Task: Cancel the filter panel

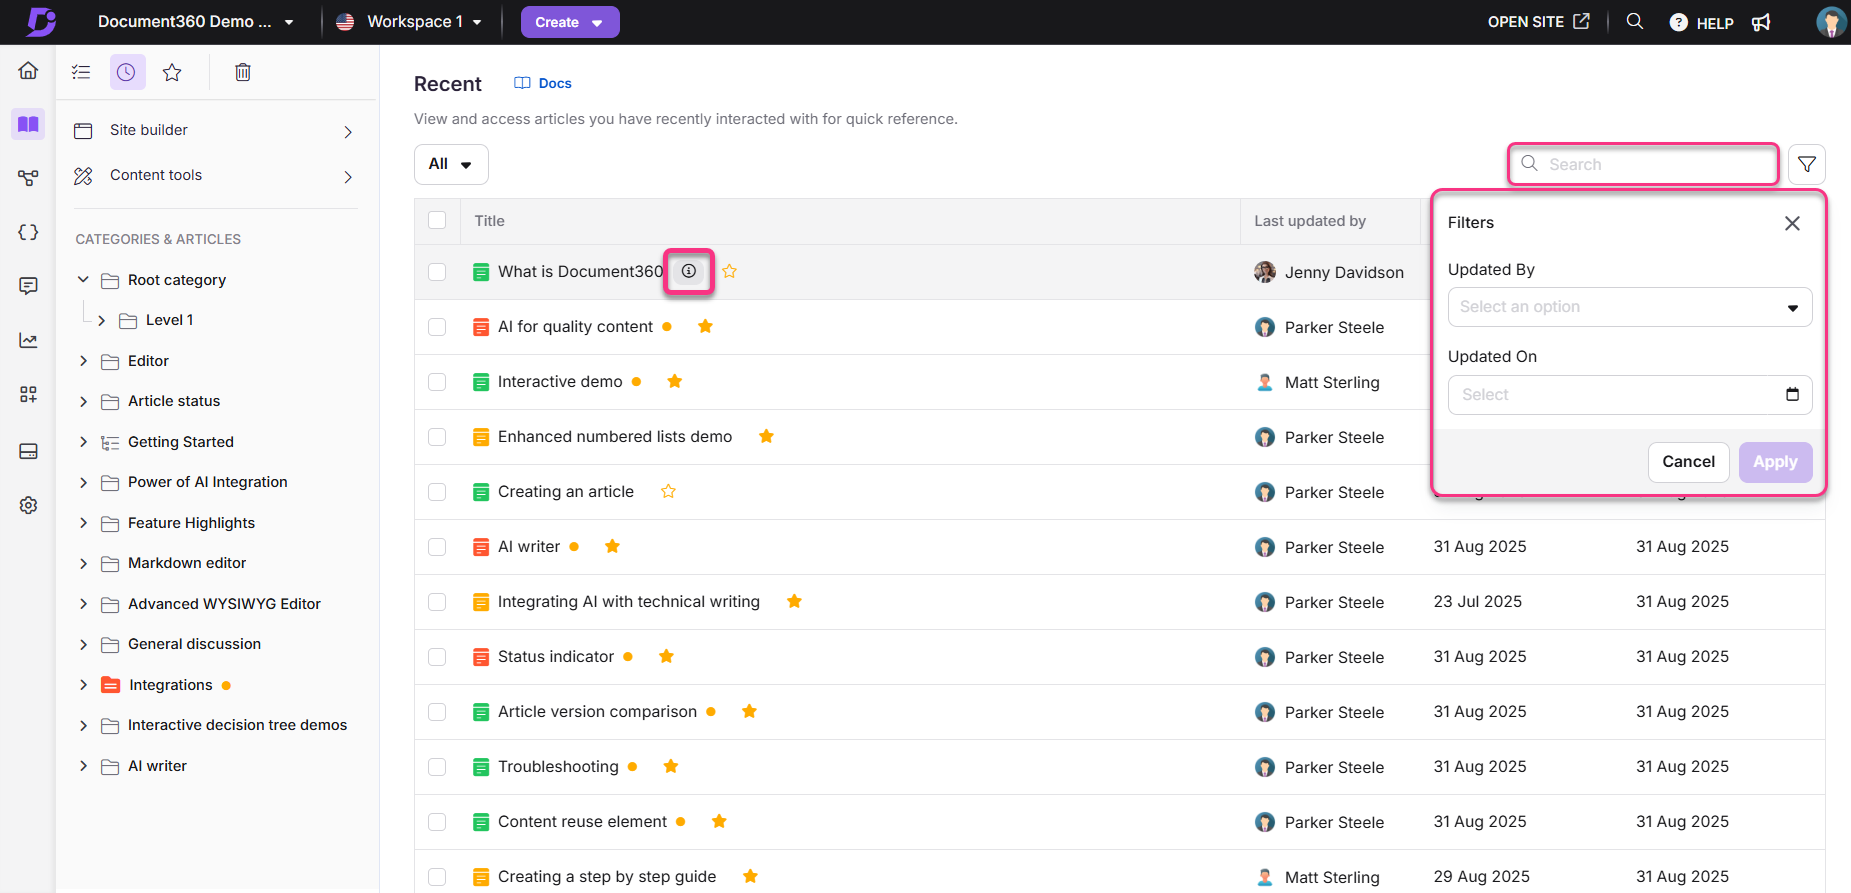Action: 1688,462
